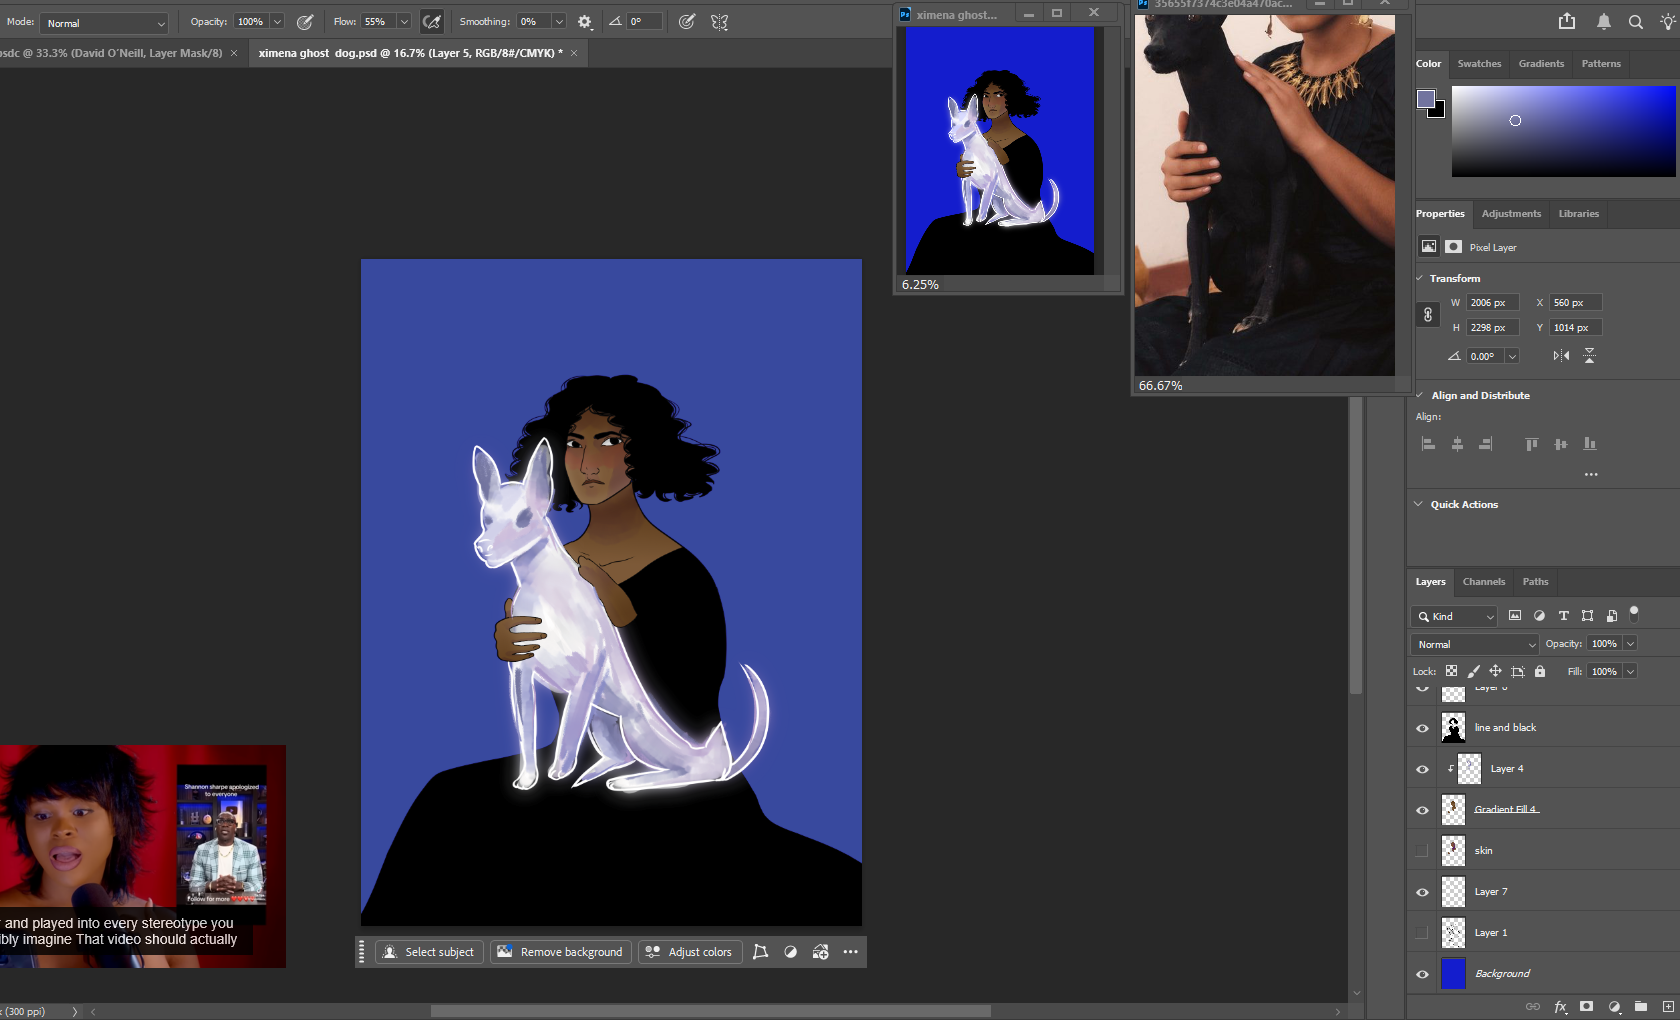Collapse the Transform section
This screenshot has width=1680, height=1020.
coord(1419,278)
